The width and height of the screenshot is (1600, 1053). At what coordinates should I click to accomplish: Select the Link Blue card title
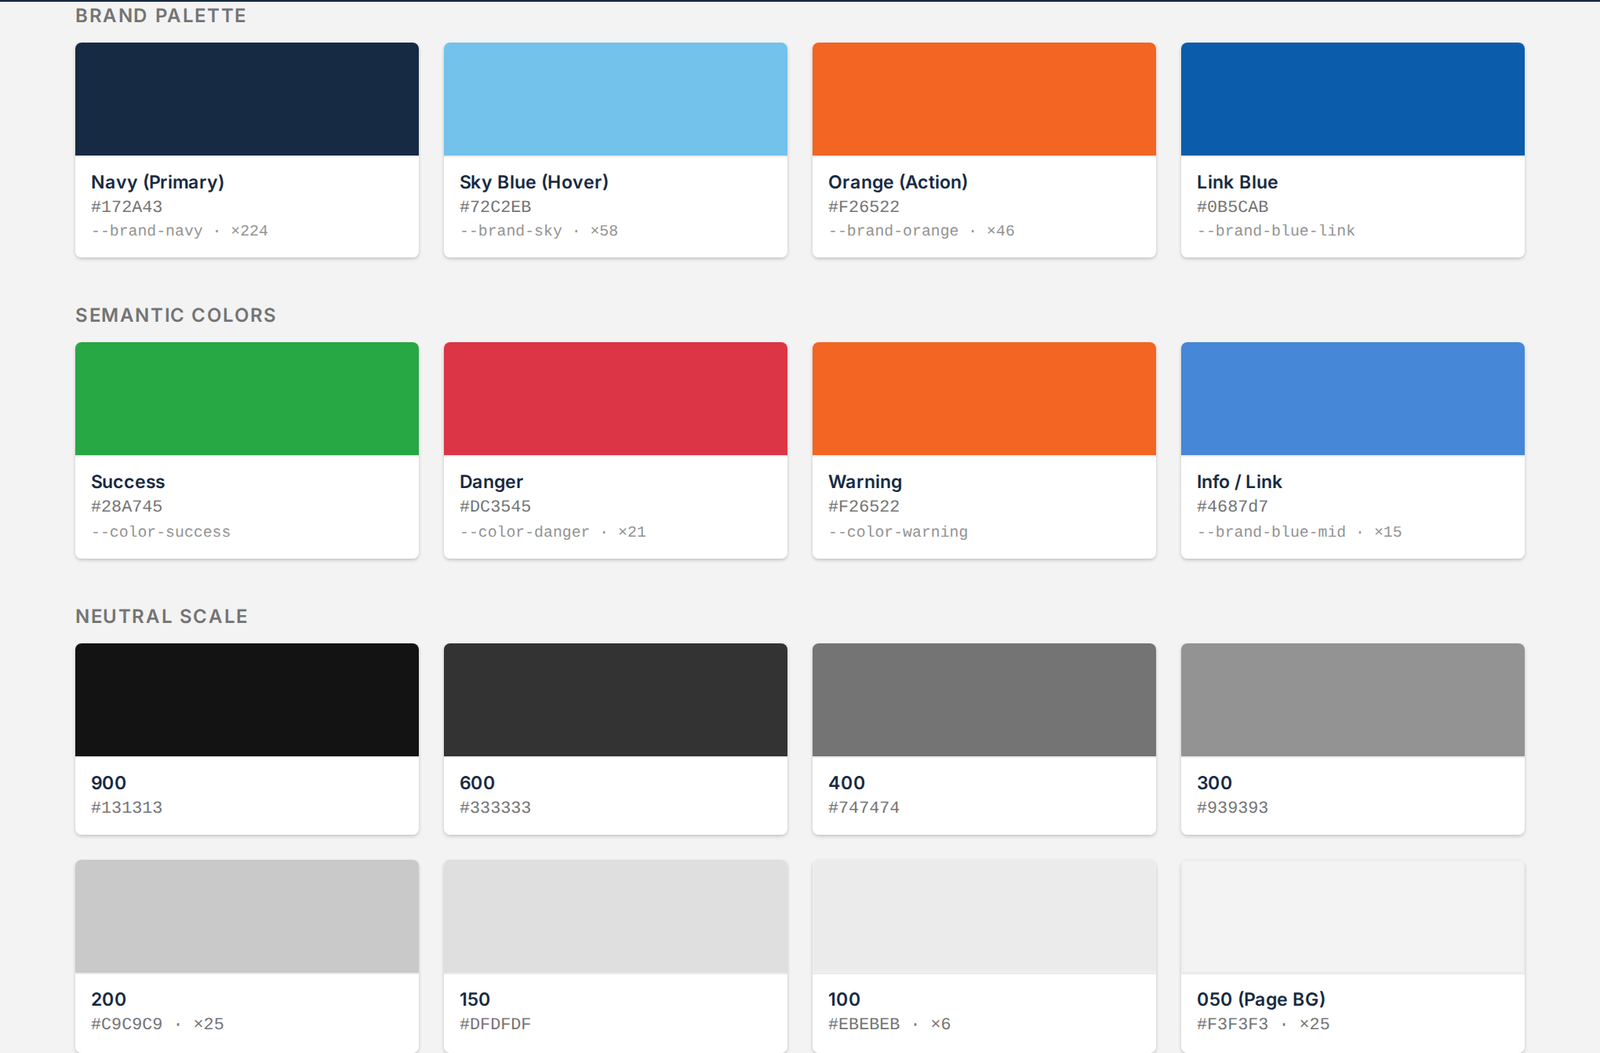(1237, 182)
